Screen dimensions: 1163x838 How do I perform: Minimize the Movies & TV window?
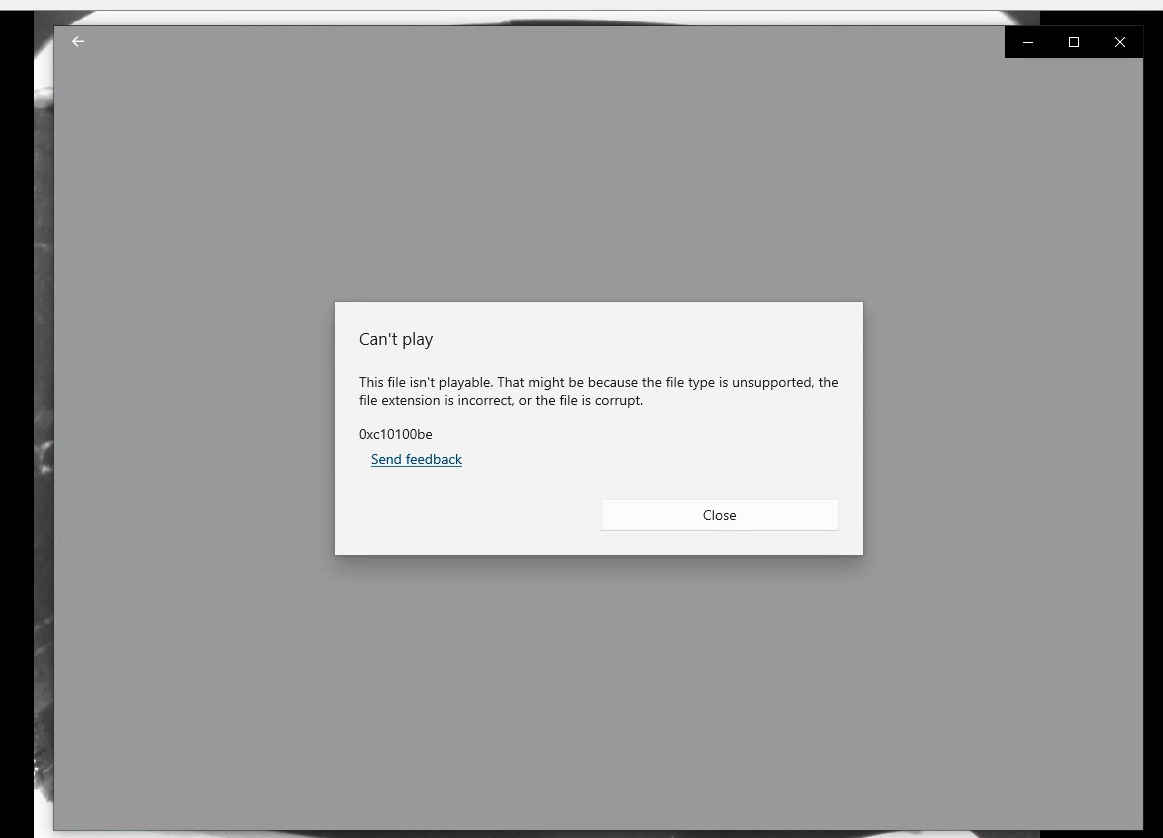pyautogui.click(x=1027, y=41)
